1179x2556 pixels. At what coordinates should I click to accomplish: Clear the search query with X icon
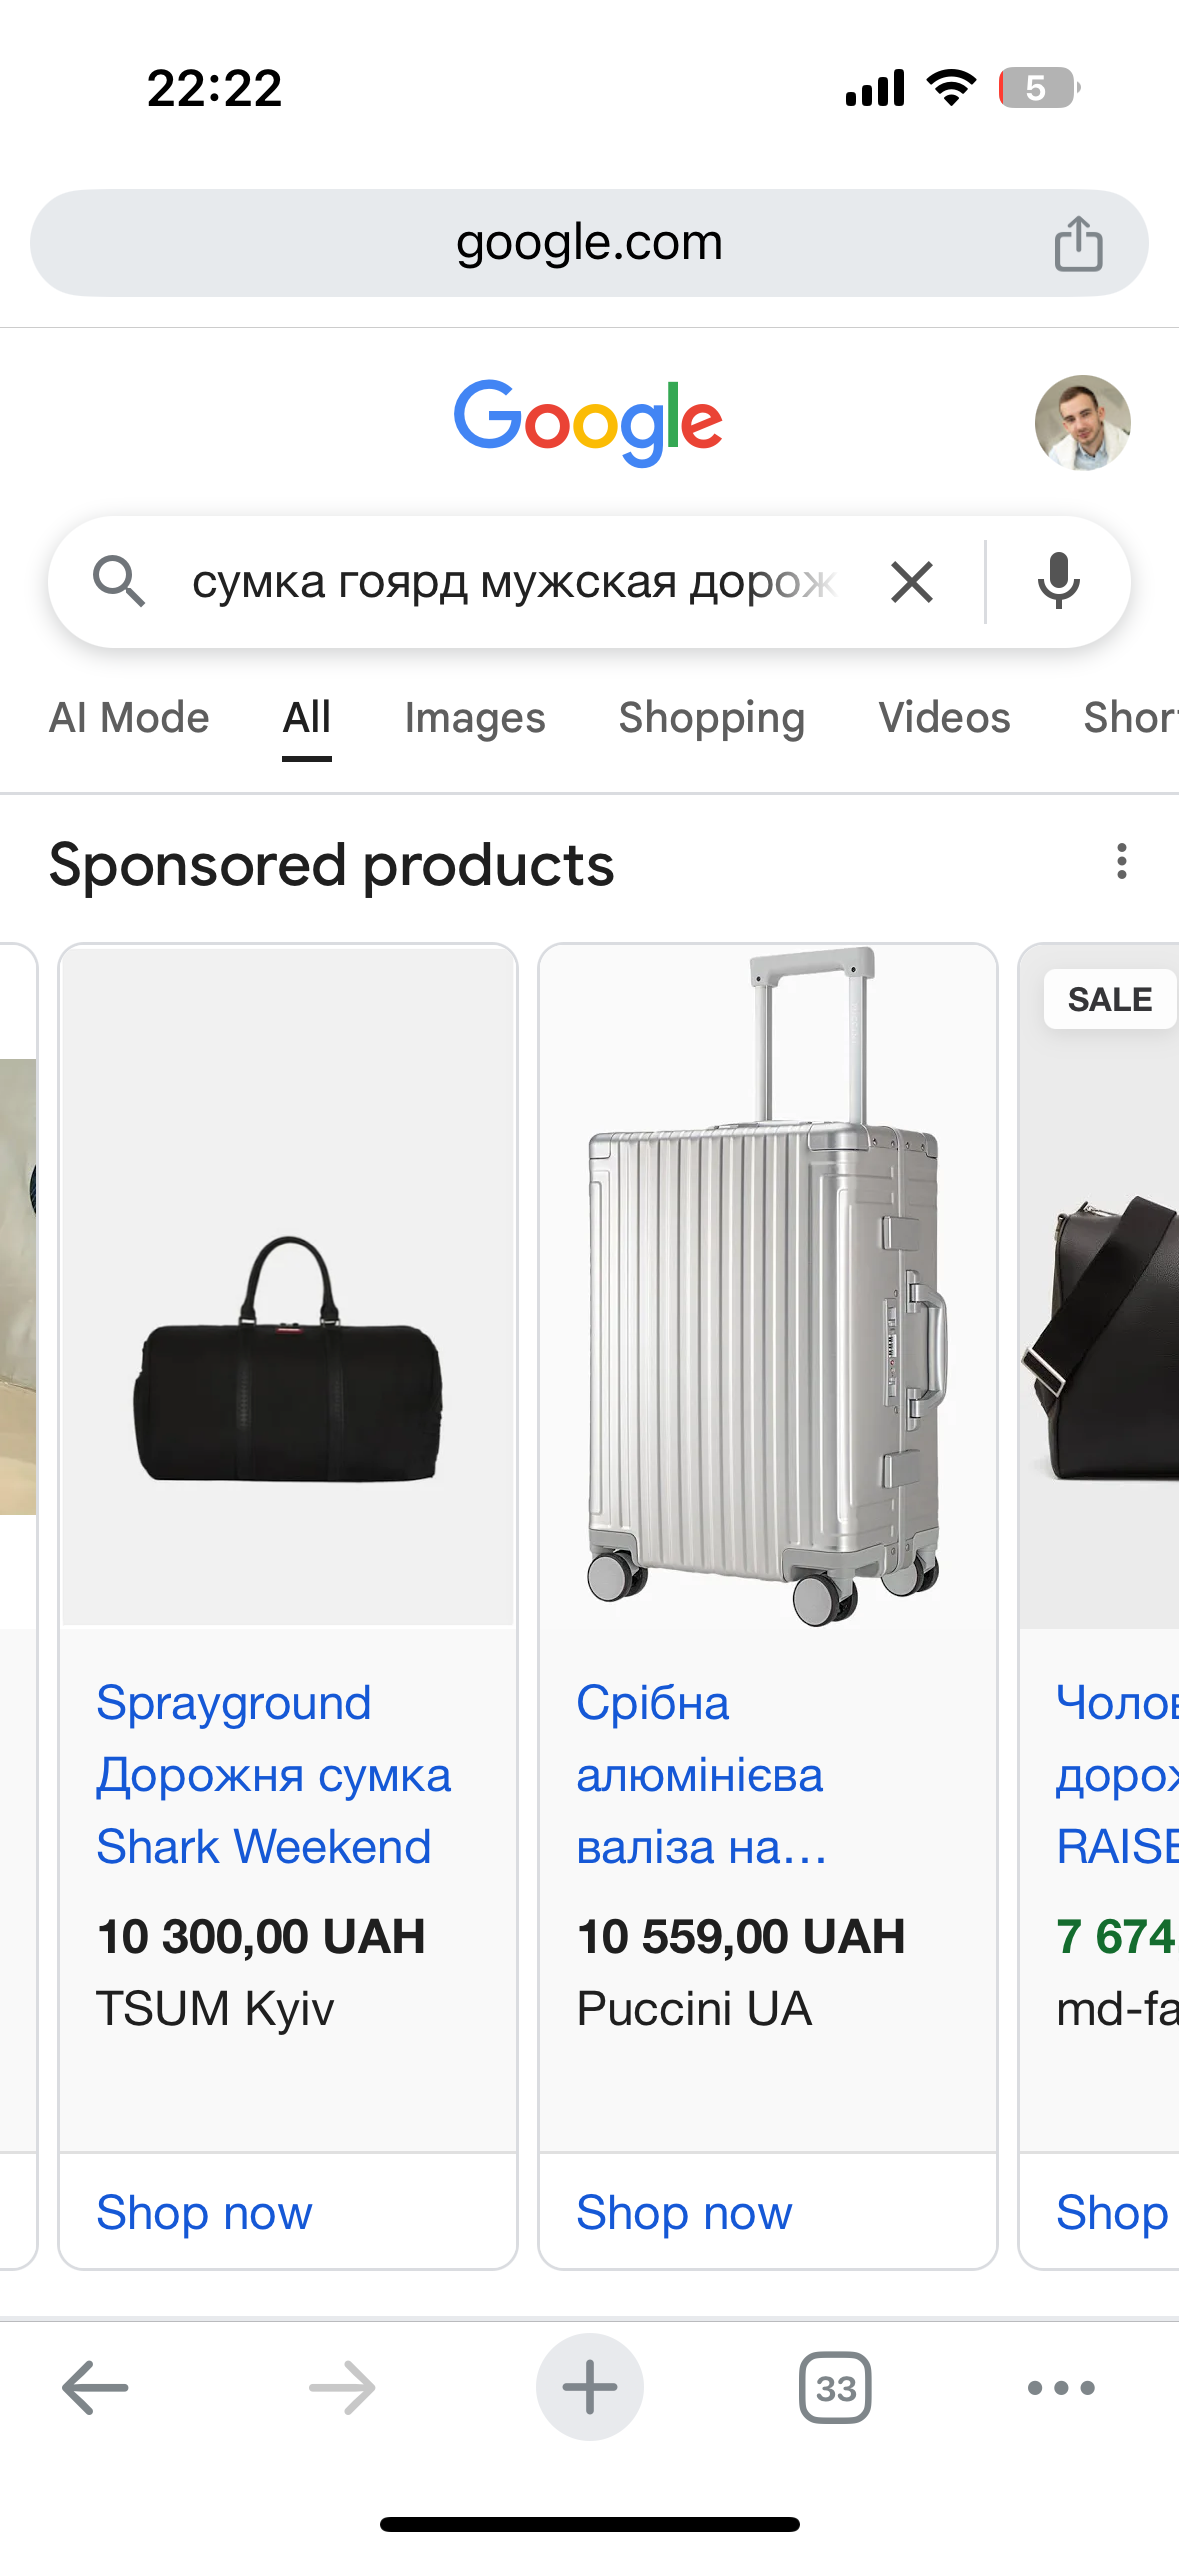click(911, 582)
